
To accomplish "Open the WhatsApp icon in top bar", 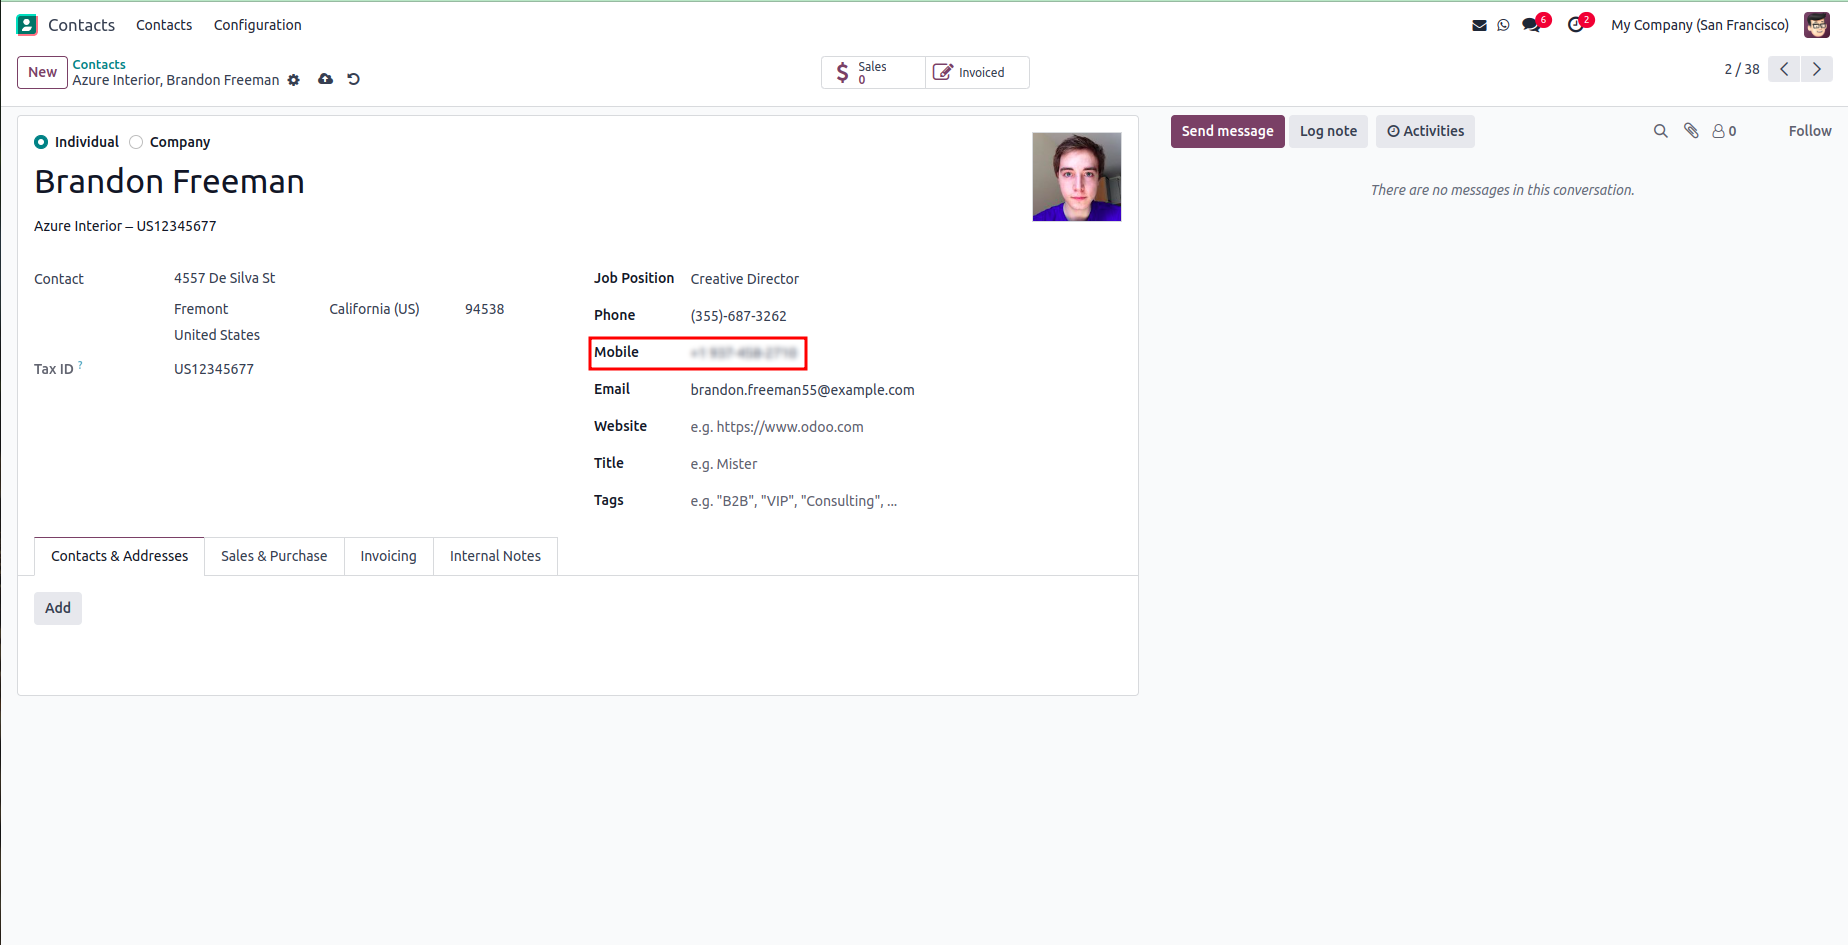I will (x=1503, y=25).
